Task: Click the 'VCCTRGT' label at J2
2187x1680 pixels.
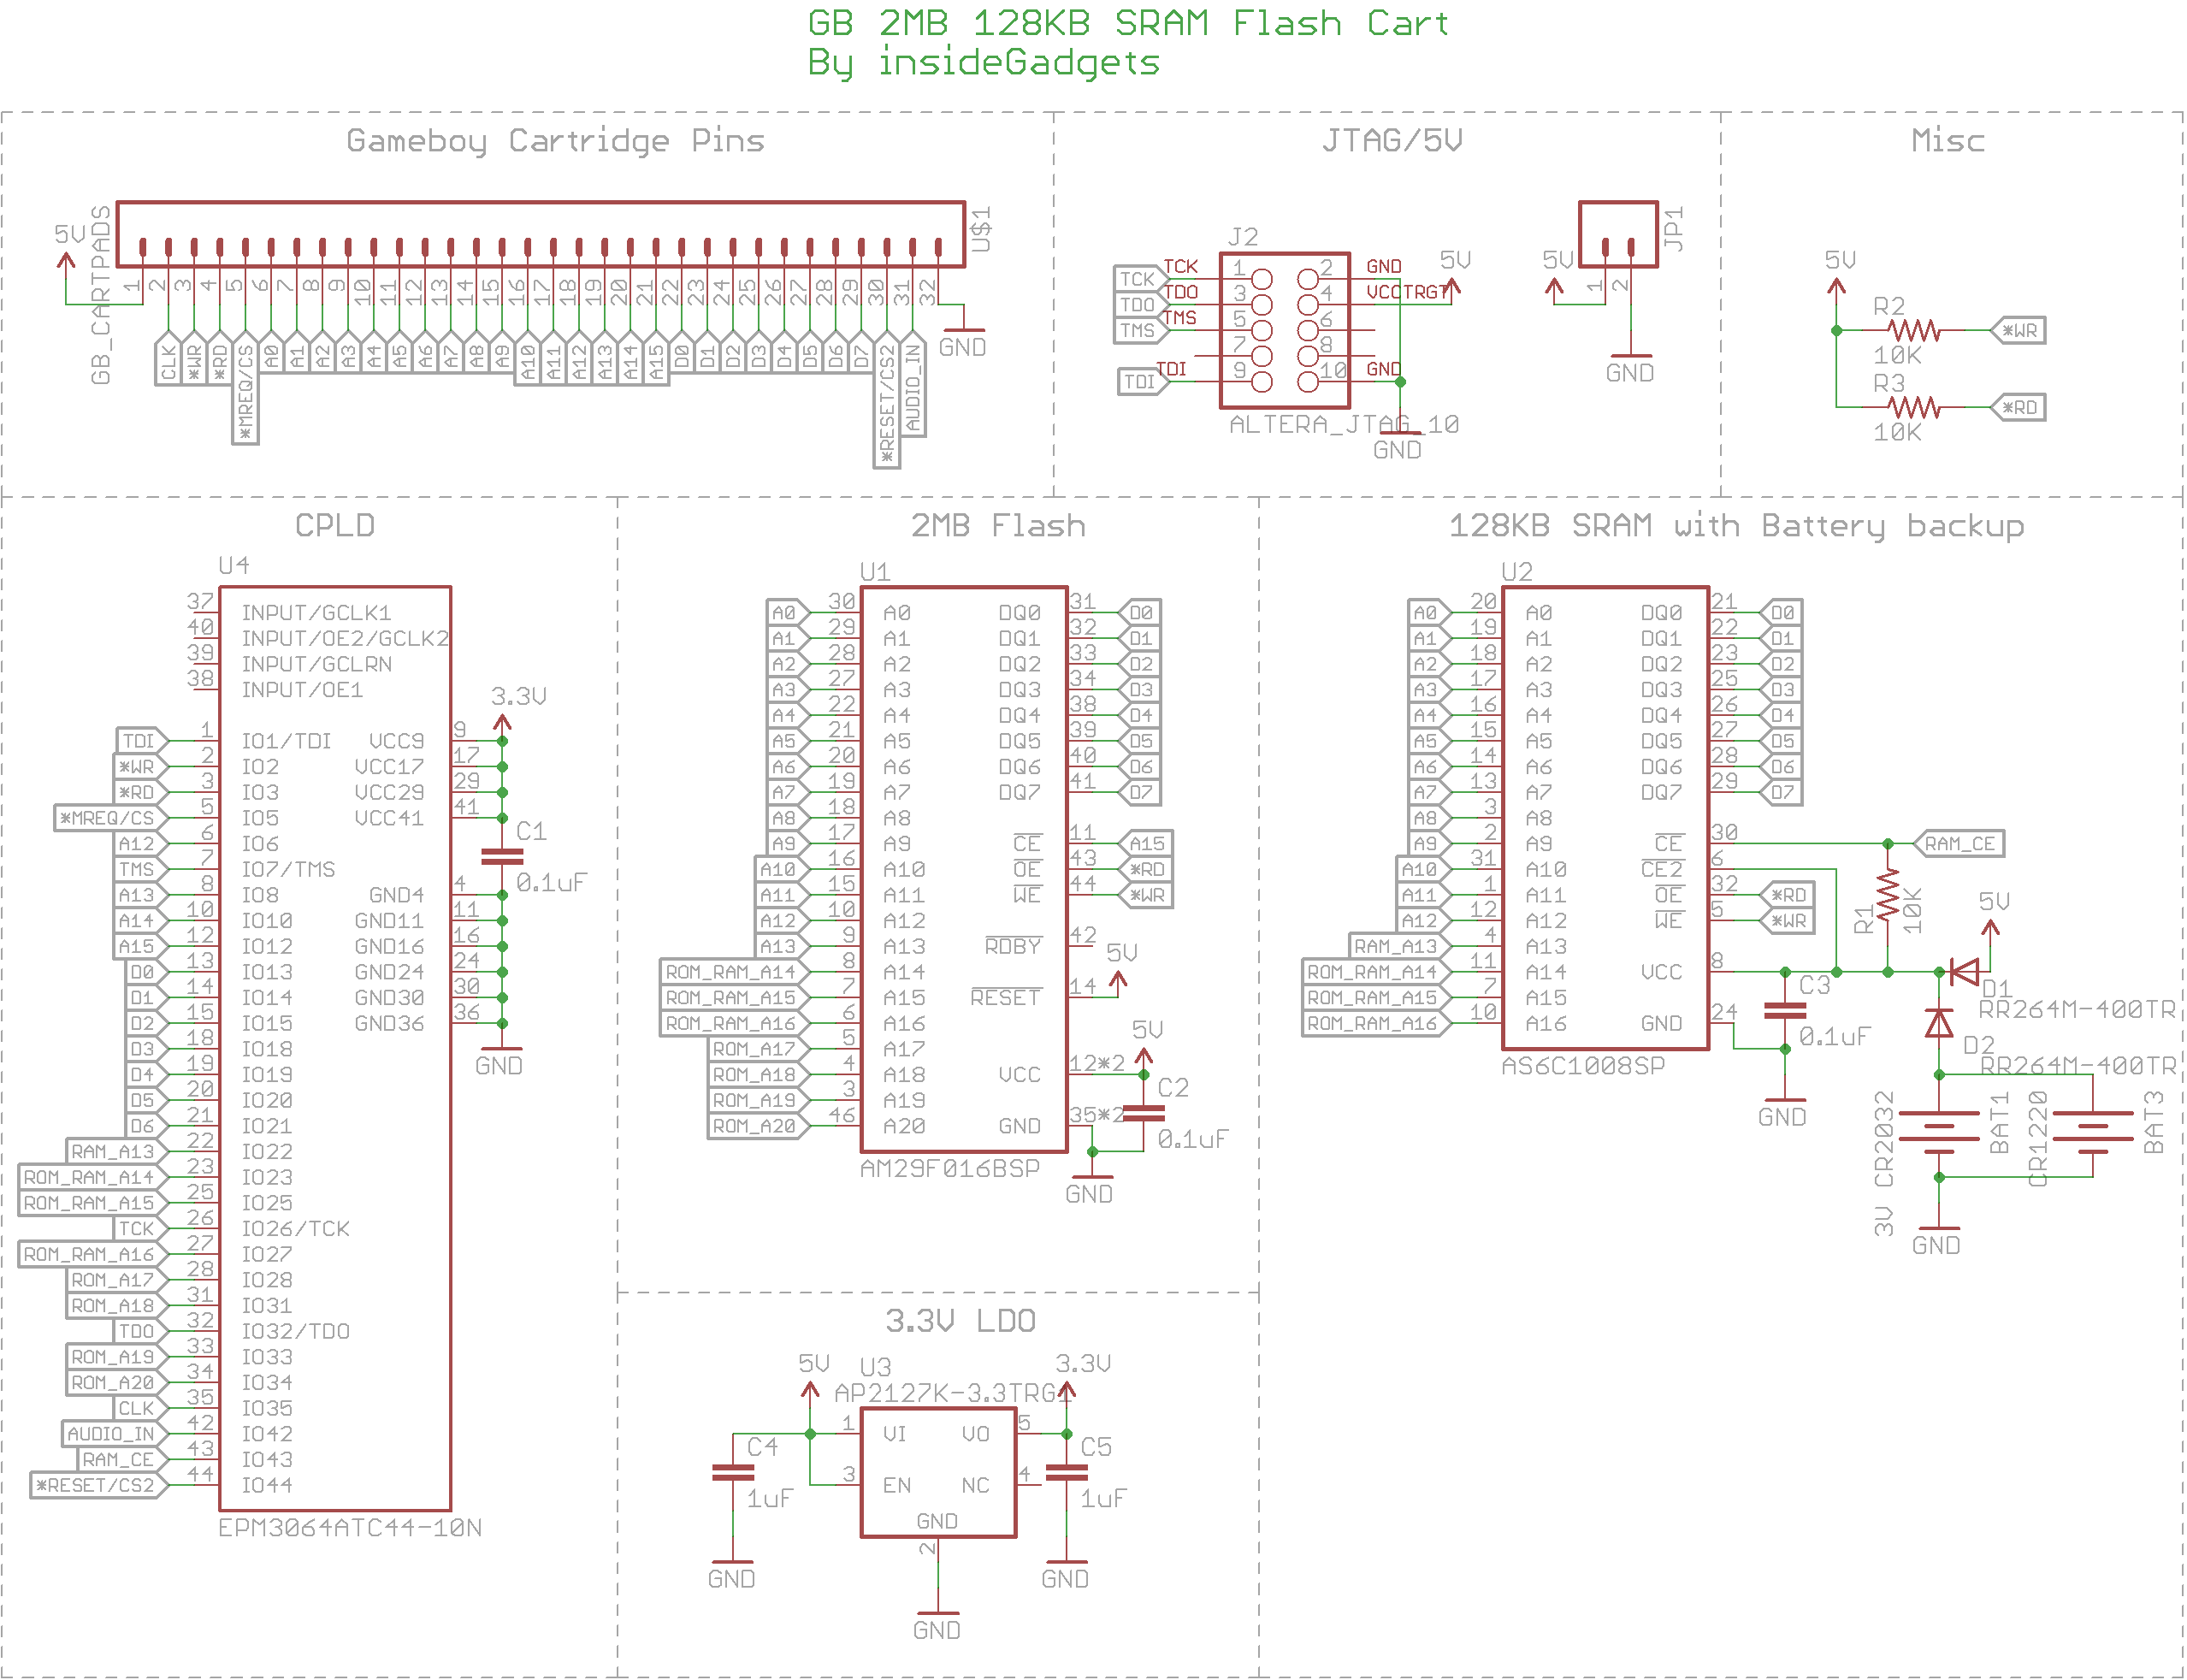Action: coord(1408,292)
